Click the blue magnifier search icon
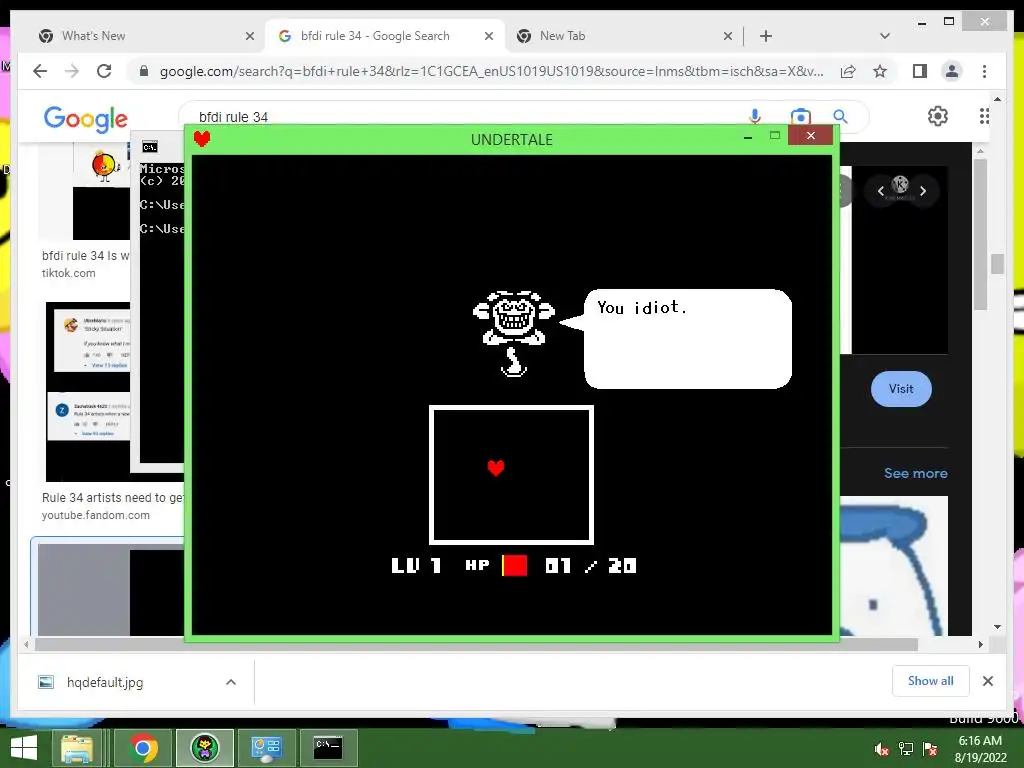Screen dimensions: 1024x768 tap(840, 117)
